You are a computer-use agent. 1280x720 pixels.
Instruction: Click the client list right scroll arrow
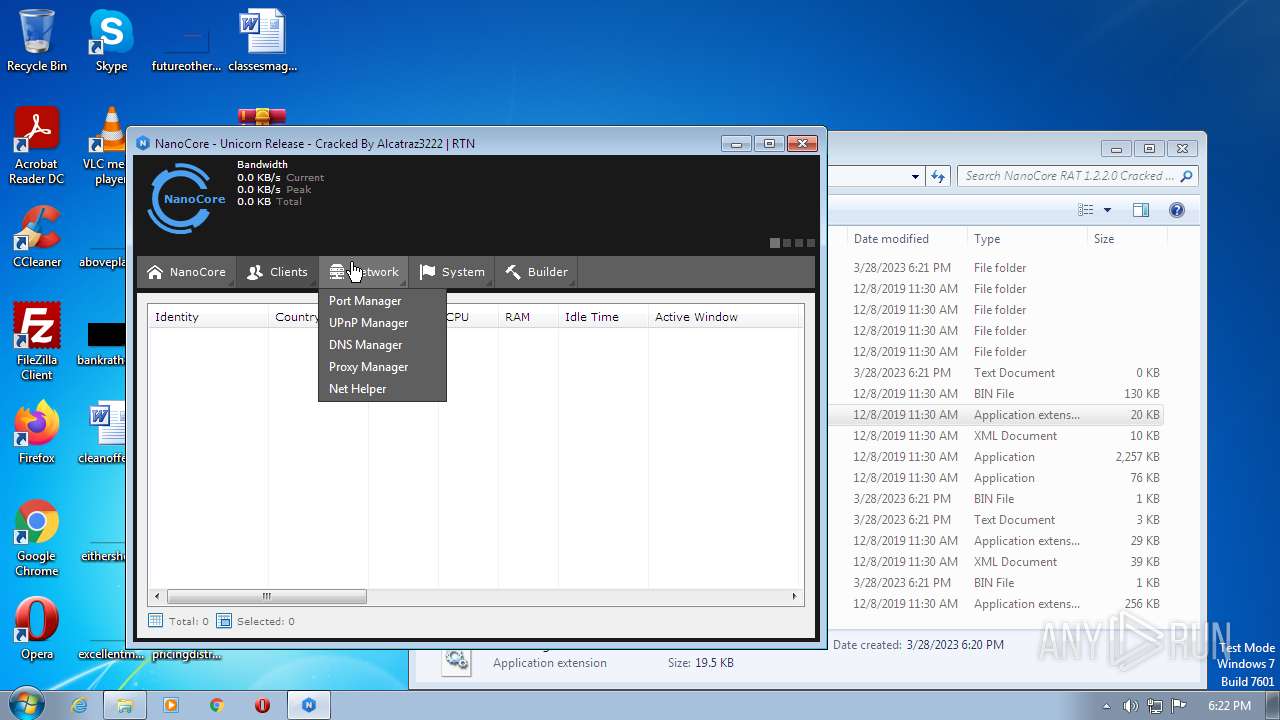tap(795, 596)
